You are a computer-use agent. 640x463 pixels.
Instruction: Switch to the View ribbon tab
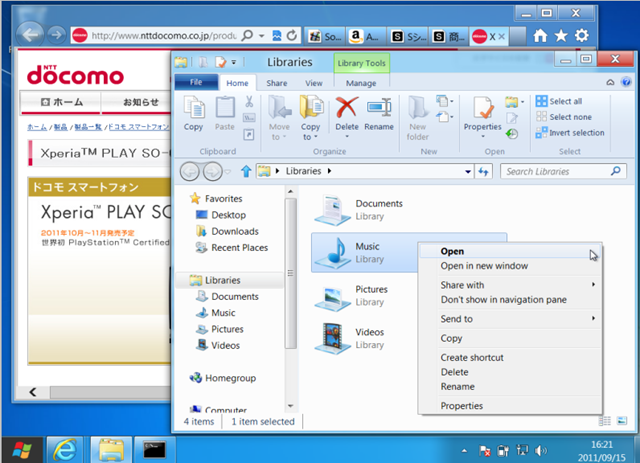(313, 83)
